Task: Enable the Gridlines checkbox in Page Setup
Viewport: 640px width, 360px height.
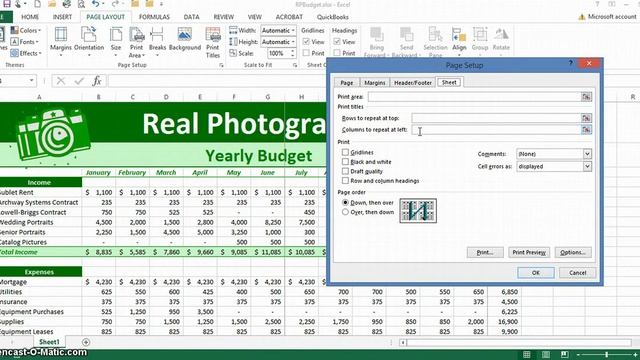Action: (x=345, y=152)
